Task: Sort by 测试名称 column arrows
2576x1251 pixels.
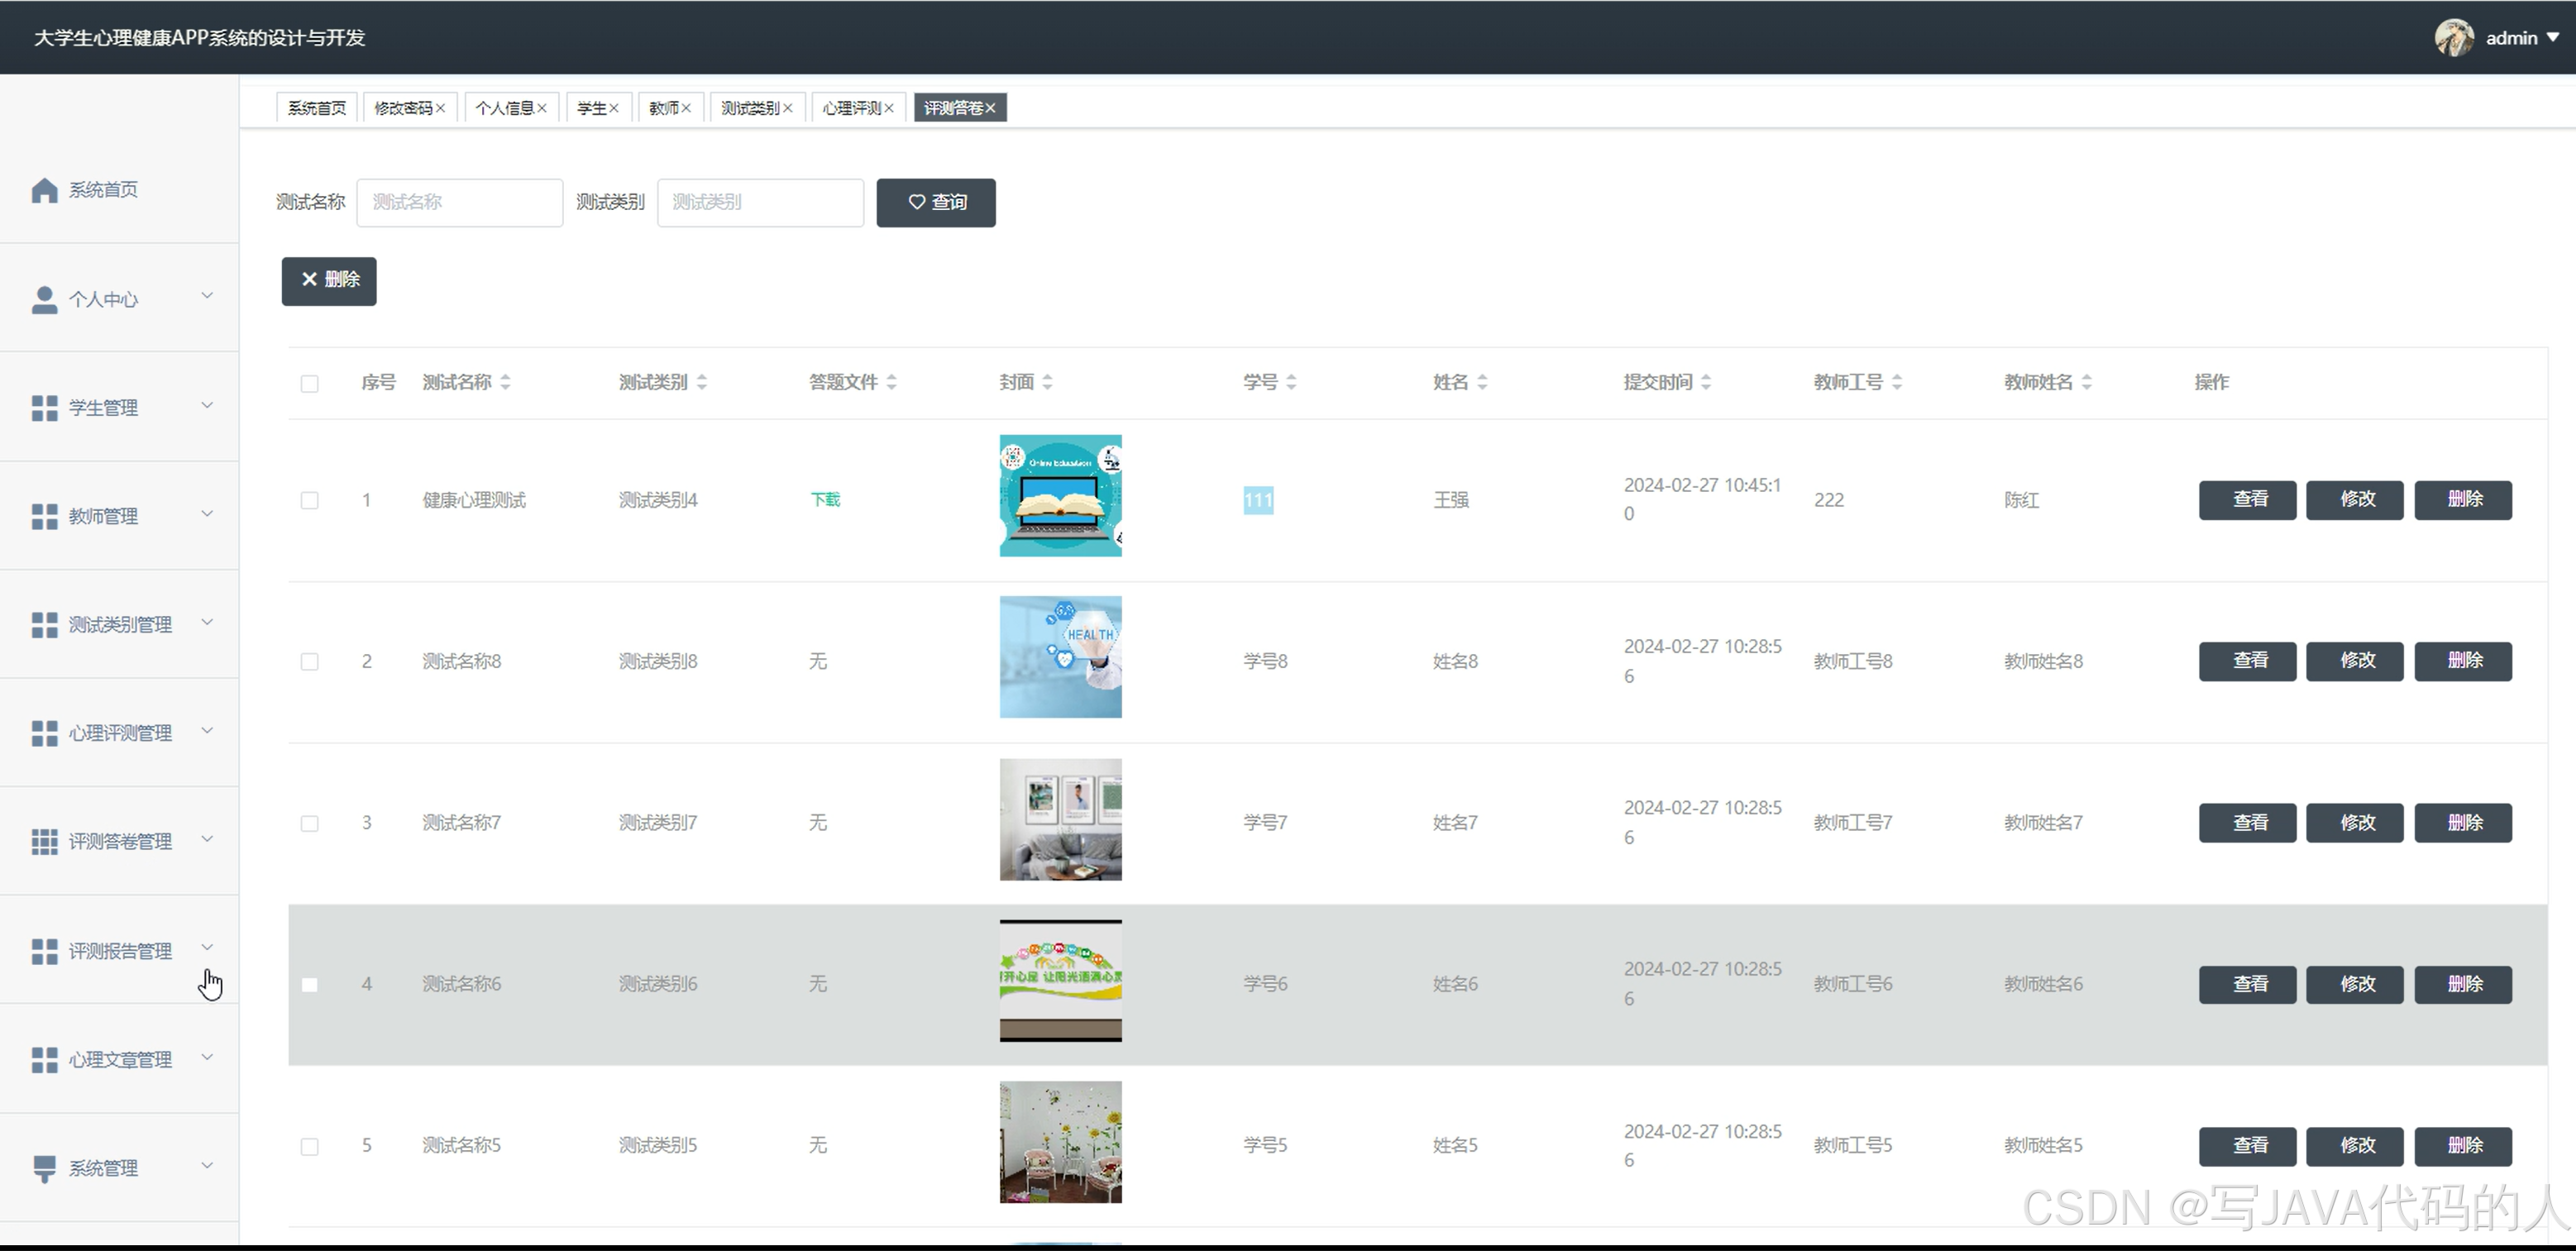Action: coord(505,382)
